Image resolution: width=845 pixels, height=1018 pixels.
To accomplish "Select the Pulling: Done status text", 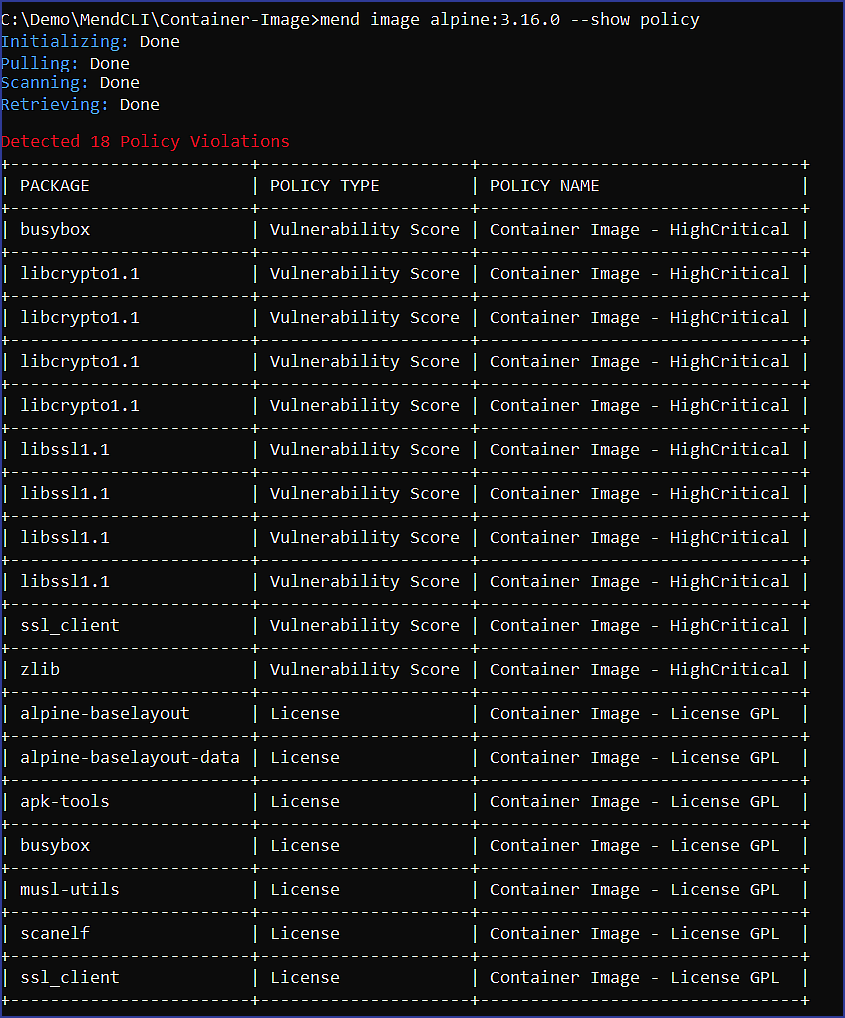I will (65, 62).
